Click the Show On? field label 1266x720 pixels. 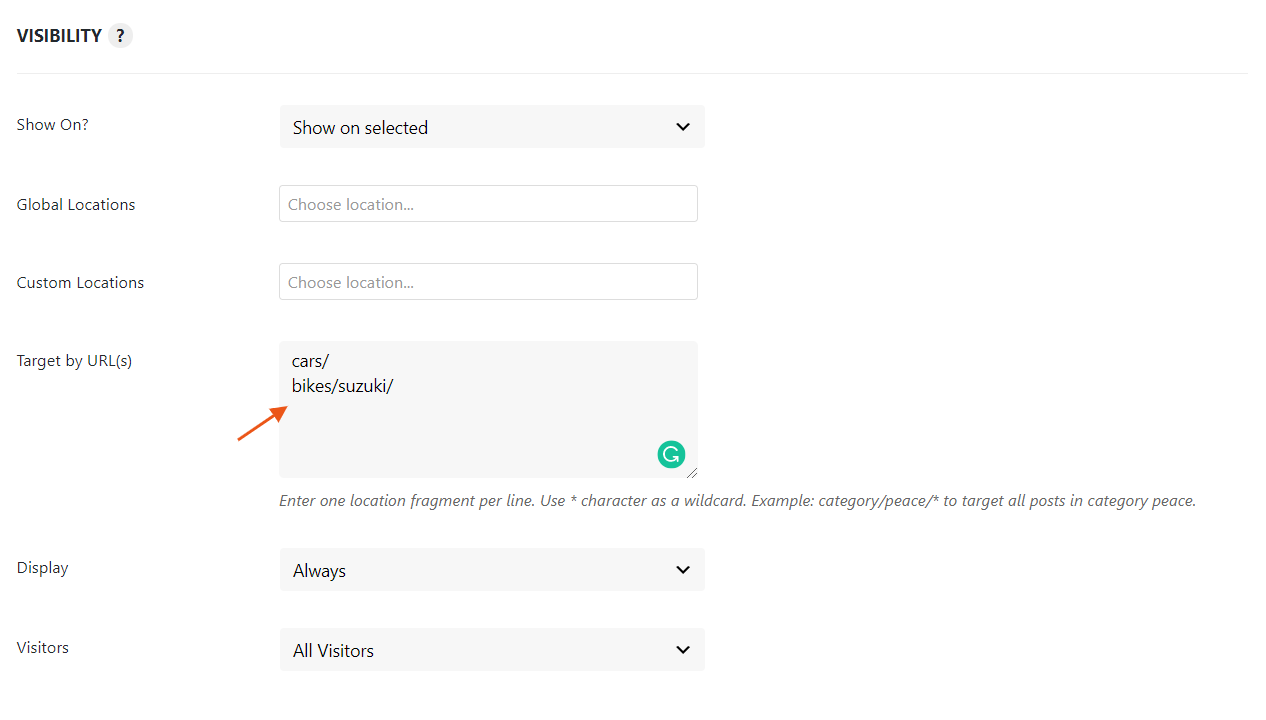[52, 124]
